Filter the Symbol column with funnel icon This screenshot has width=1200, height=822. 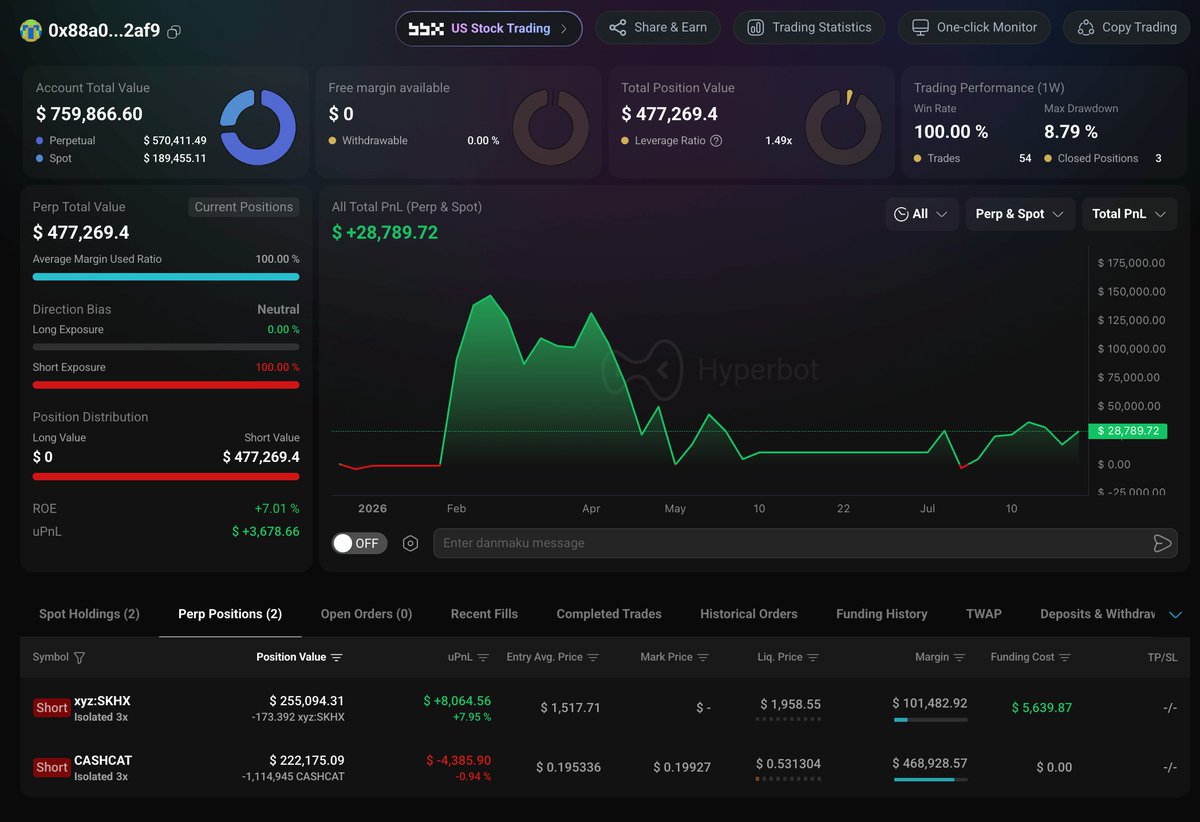79,657
